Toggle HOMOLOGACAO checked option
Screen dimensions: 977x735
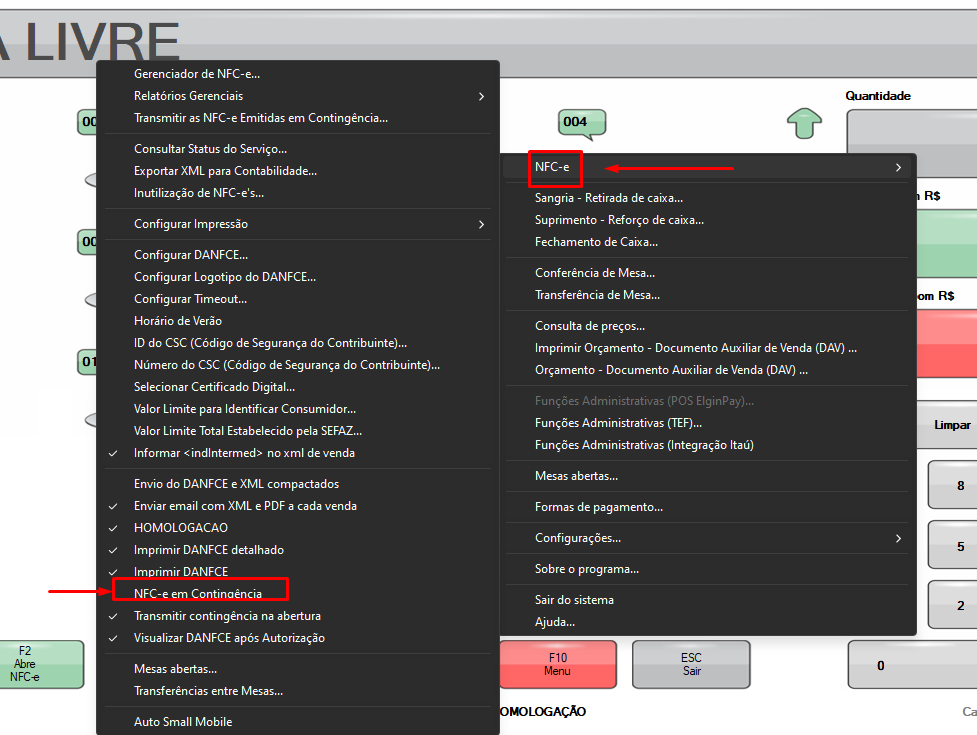pyautogui.click(x=298, y=528)
